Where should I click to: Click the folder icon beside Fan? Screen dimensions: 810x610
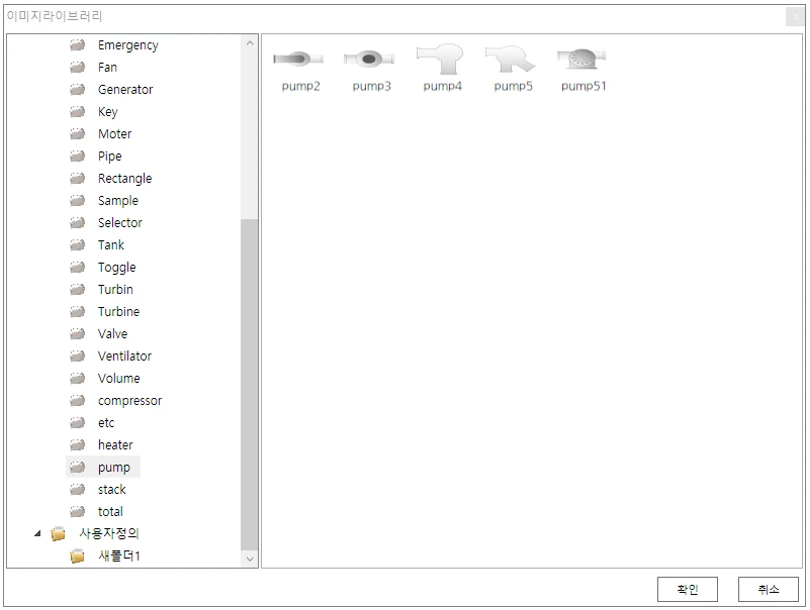[x=77, y=67]
